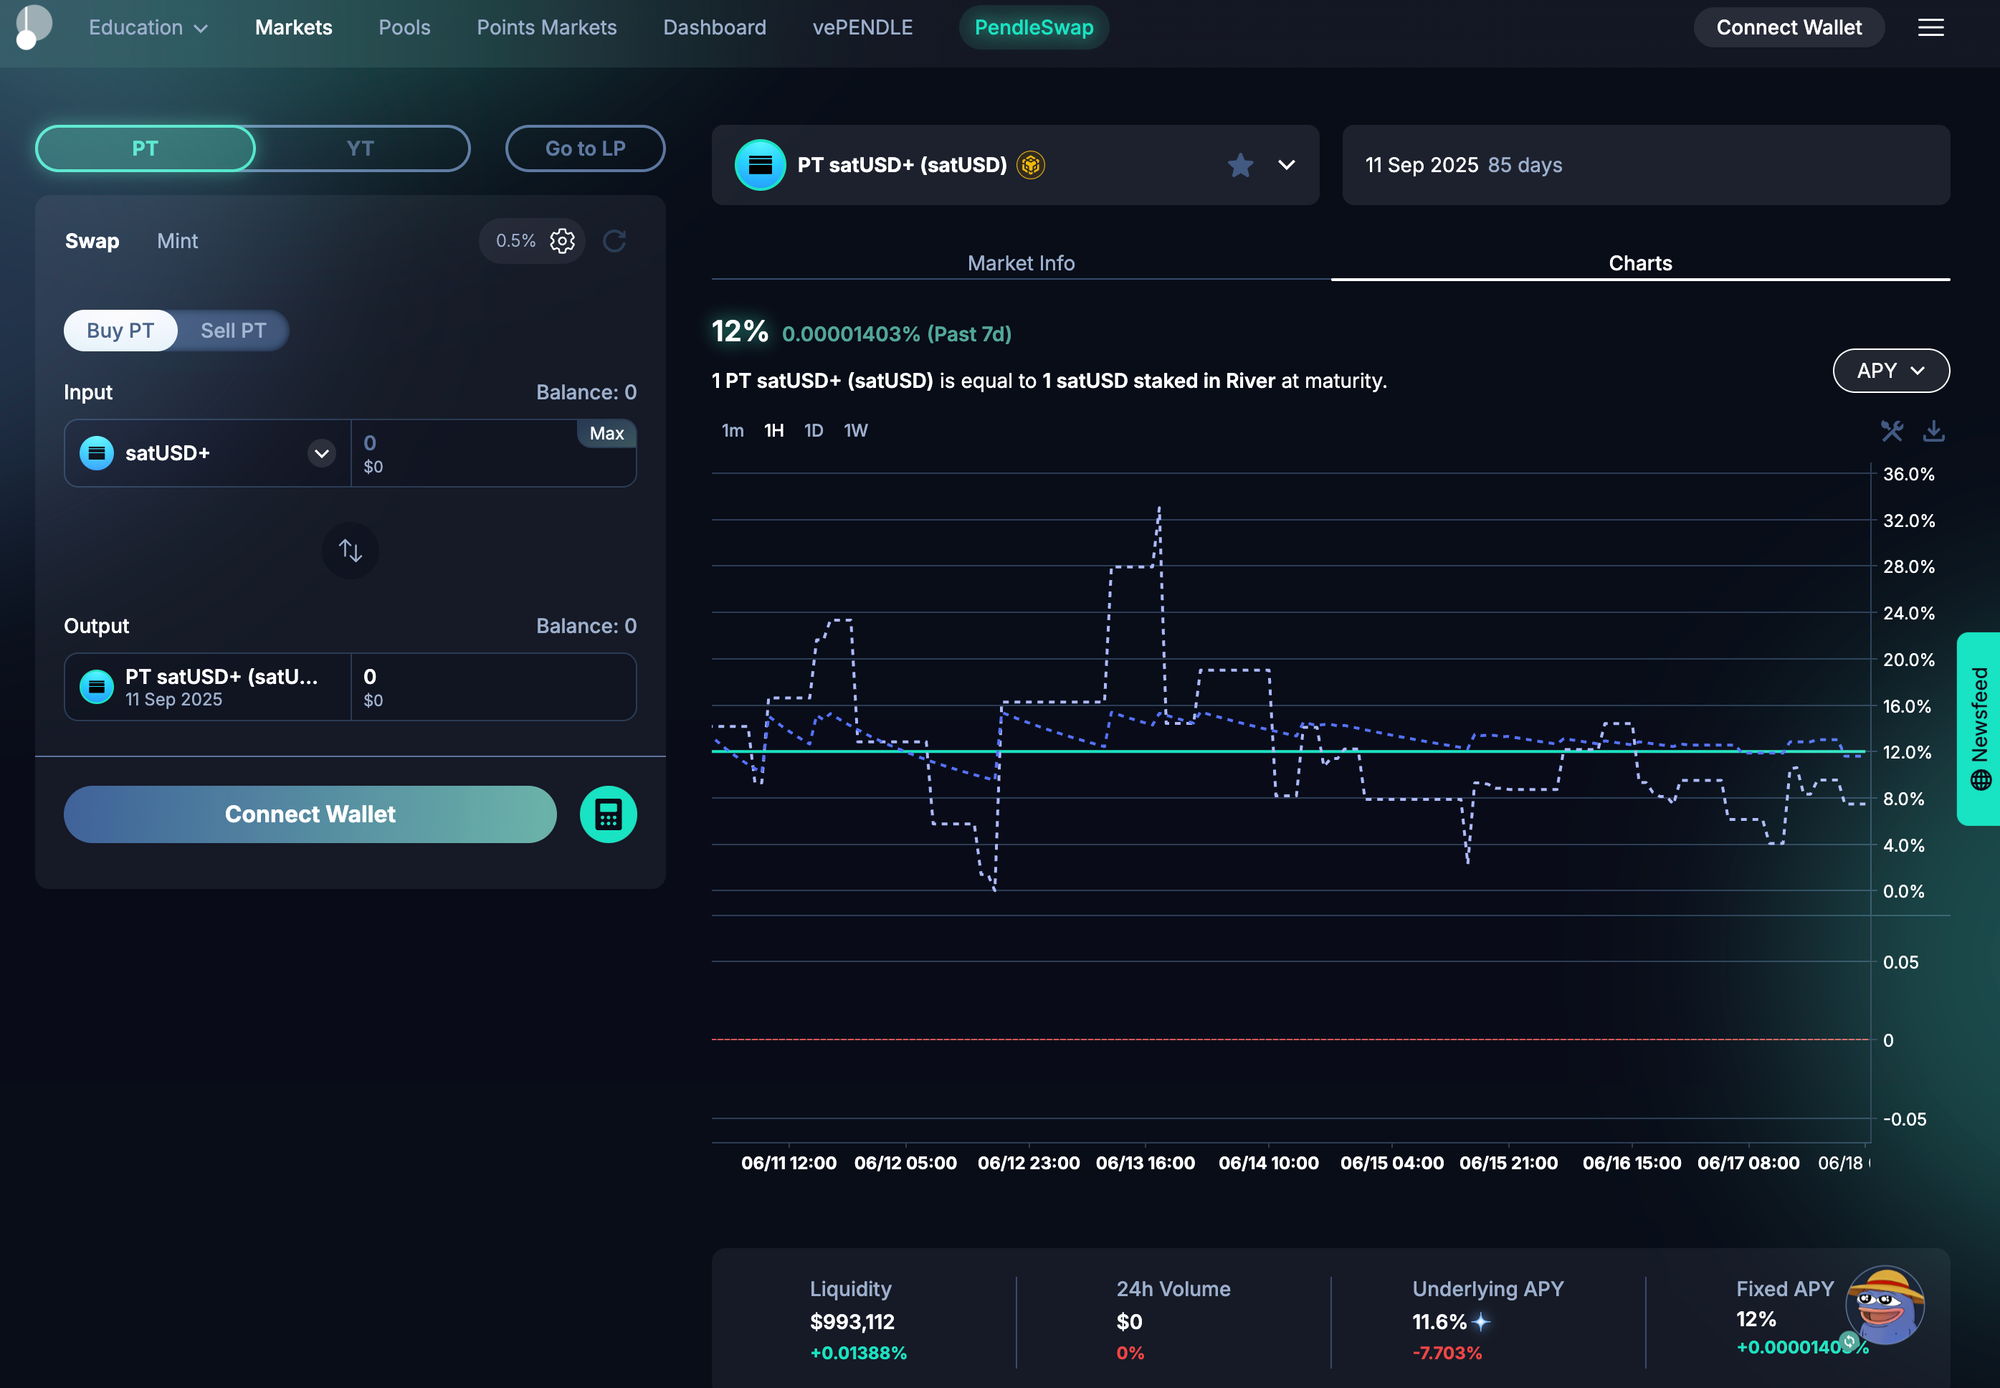The height and width of the screenshot is (1388, 2000).
Task: Click the swap direction arrows icon
Action: 350,550
